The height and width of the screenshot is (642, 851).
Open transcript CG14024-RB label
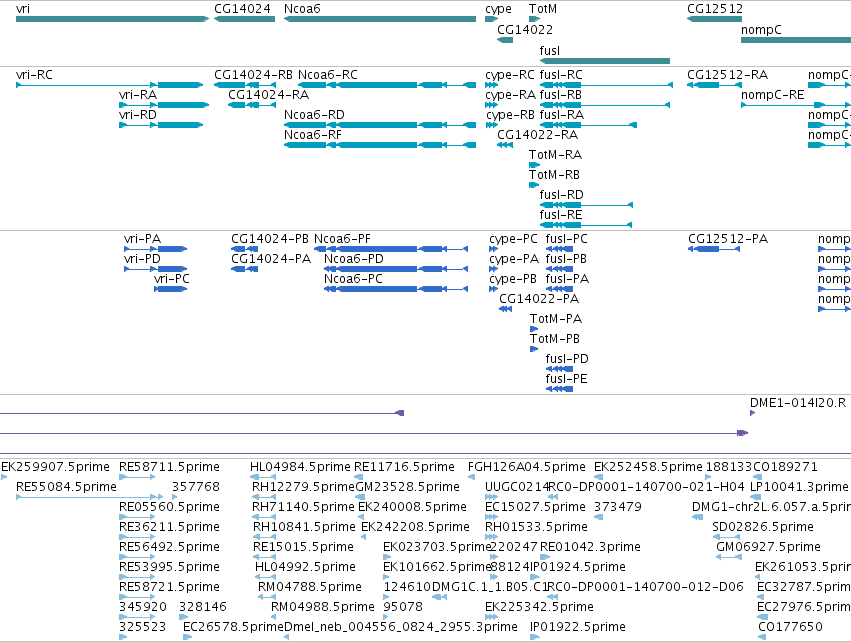pos(253,75)
